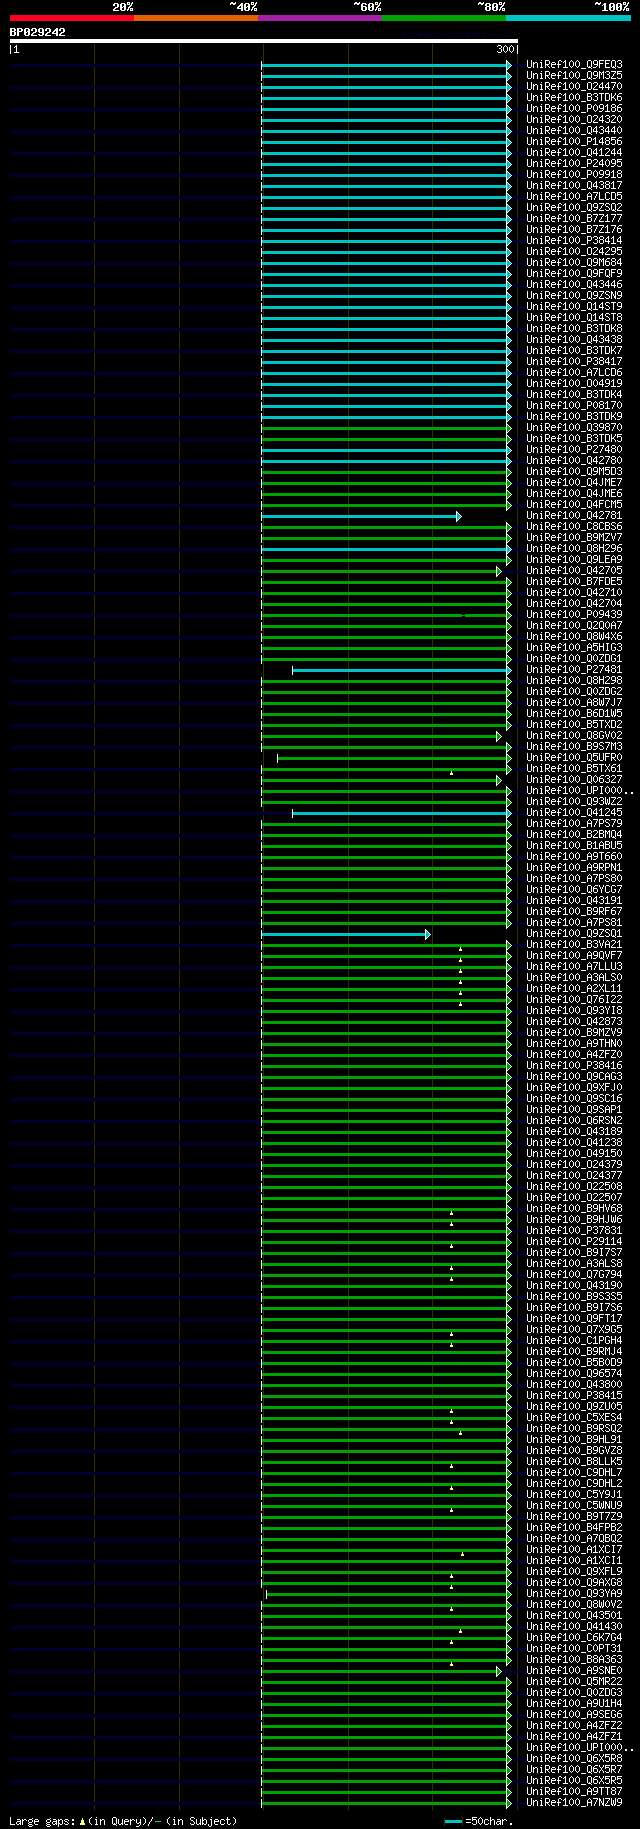Click the arrowhead ending the UniRef100_Q8GV02 bar
Screen dimensions: 640x1829
[x=499, y=736]
